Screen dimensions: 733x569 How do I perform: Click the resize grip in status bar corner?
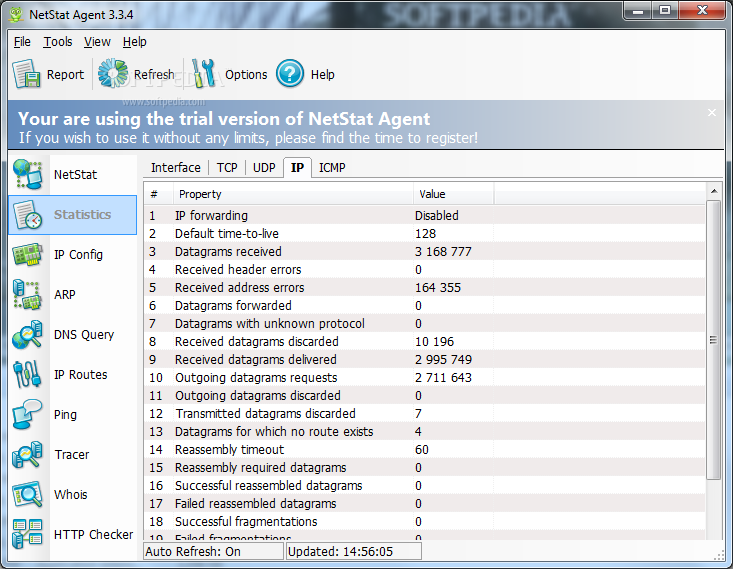pos(719,555)
